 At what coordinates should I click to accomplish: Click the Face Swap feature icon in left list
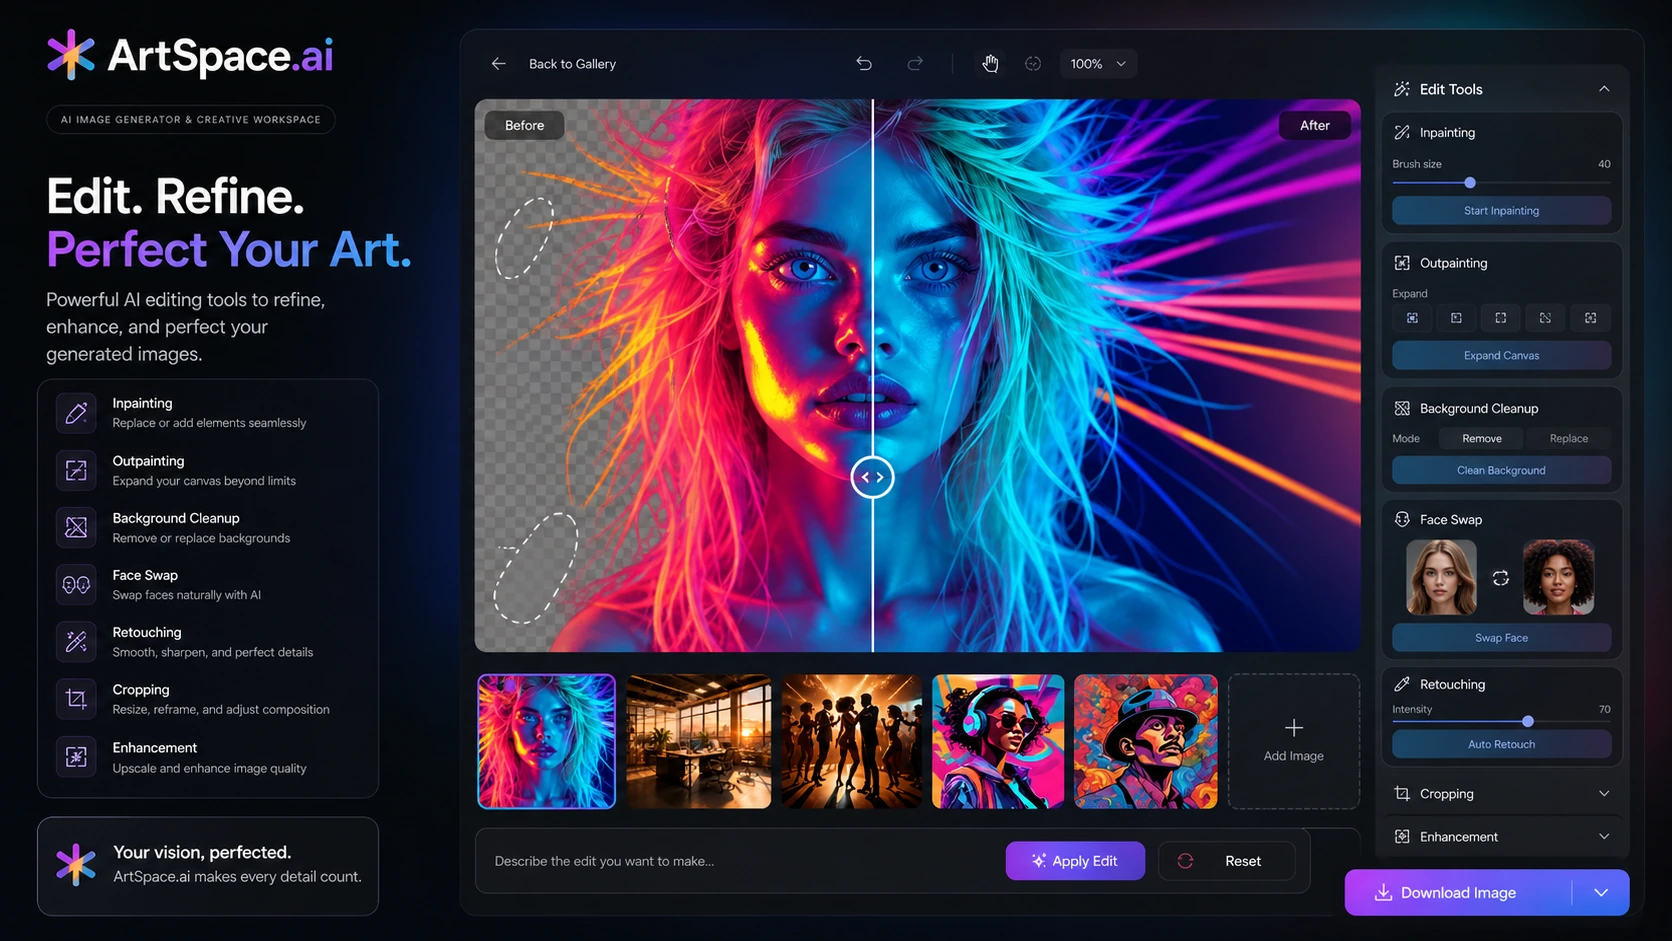click(x=76, y=585)
